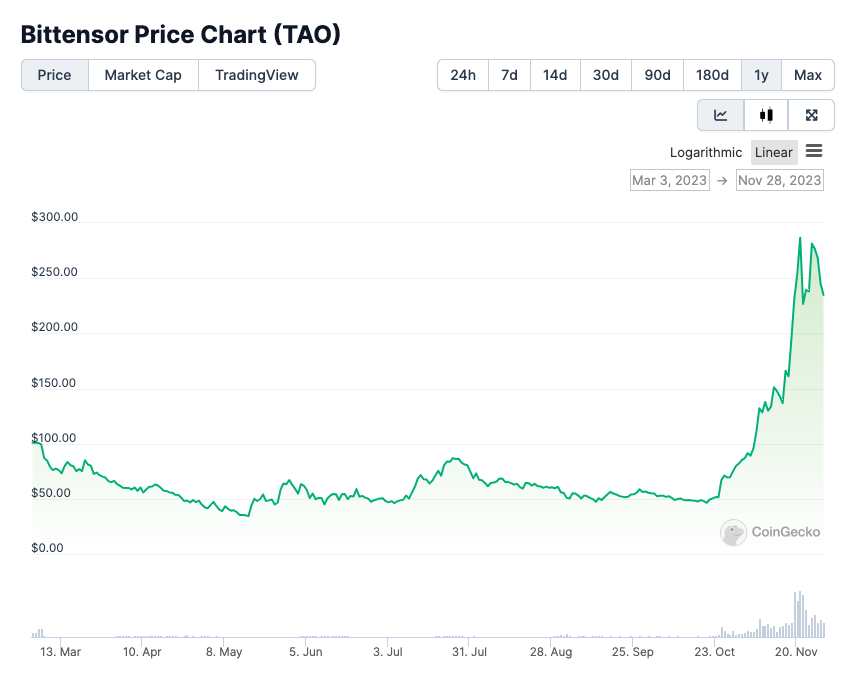Image resolution: width=858 pixels, height=676 pixels.
Task: Open the TradingView tab
Action: pos(257,75)
